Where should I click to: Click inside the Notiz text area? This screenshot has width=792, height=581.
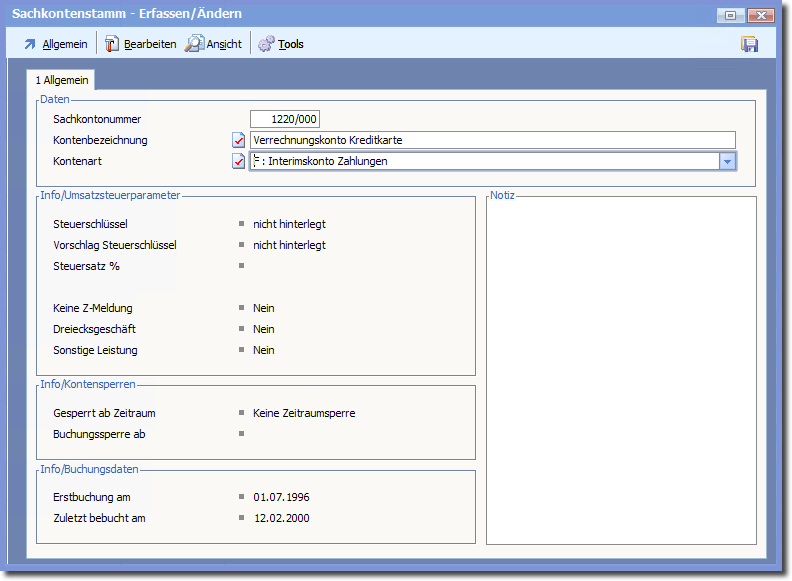point(620,370)
